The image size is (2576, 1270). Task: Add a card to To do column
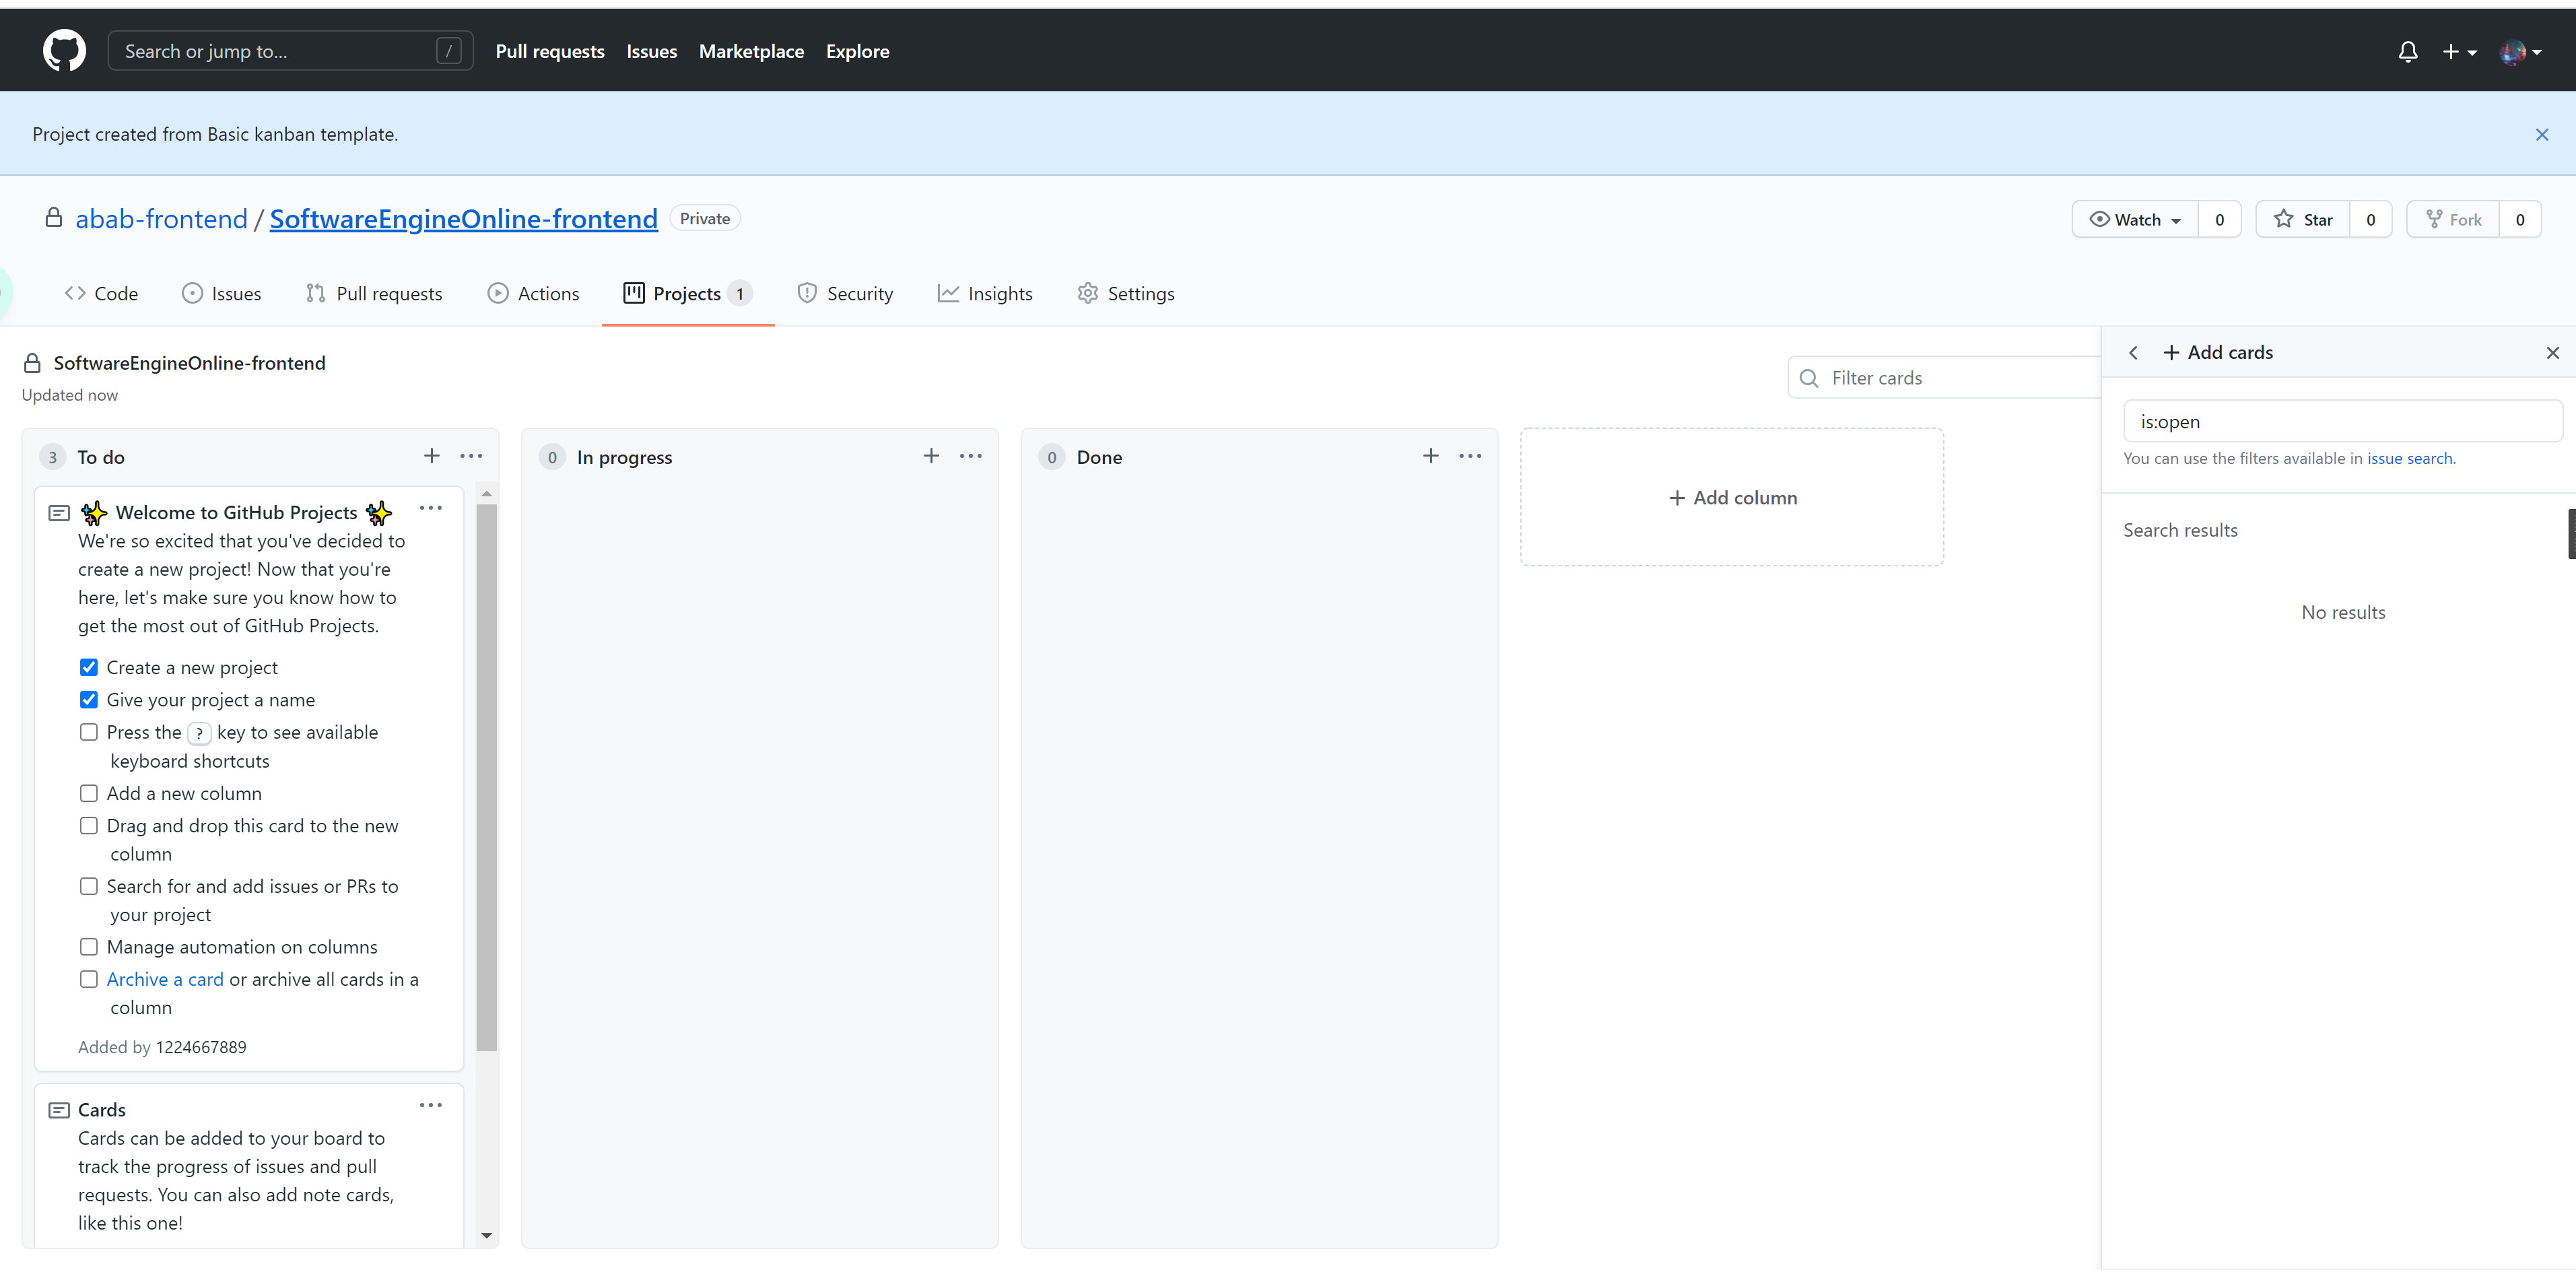431,456
